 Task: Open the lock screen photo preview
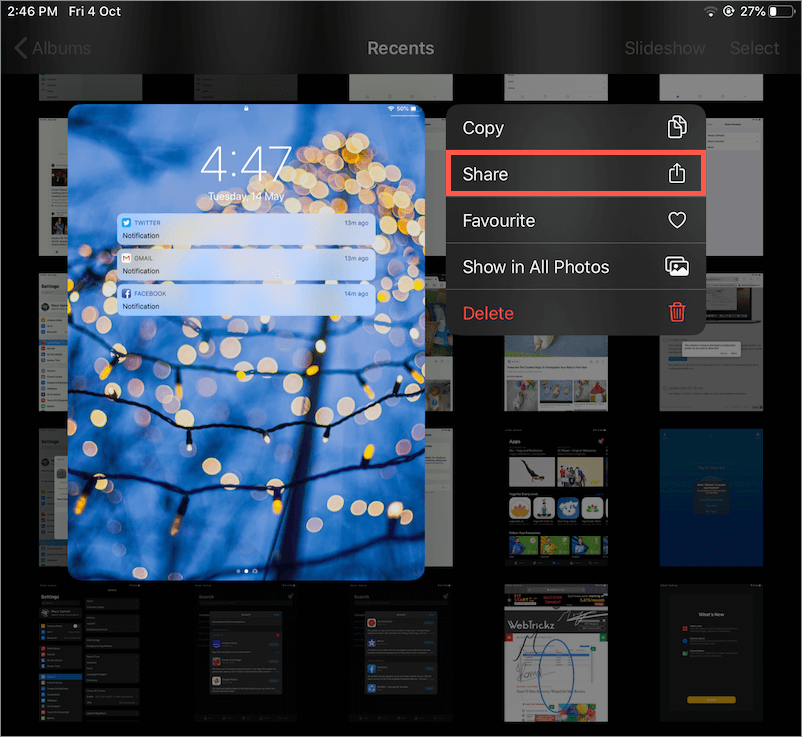(x=246, y=342)
